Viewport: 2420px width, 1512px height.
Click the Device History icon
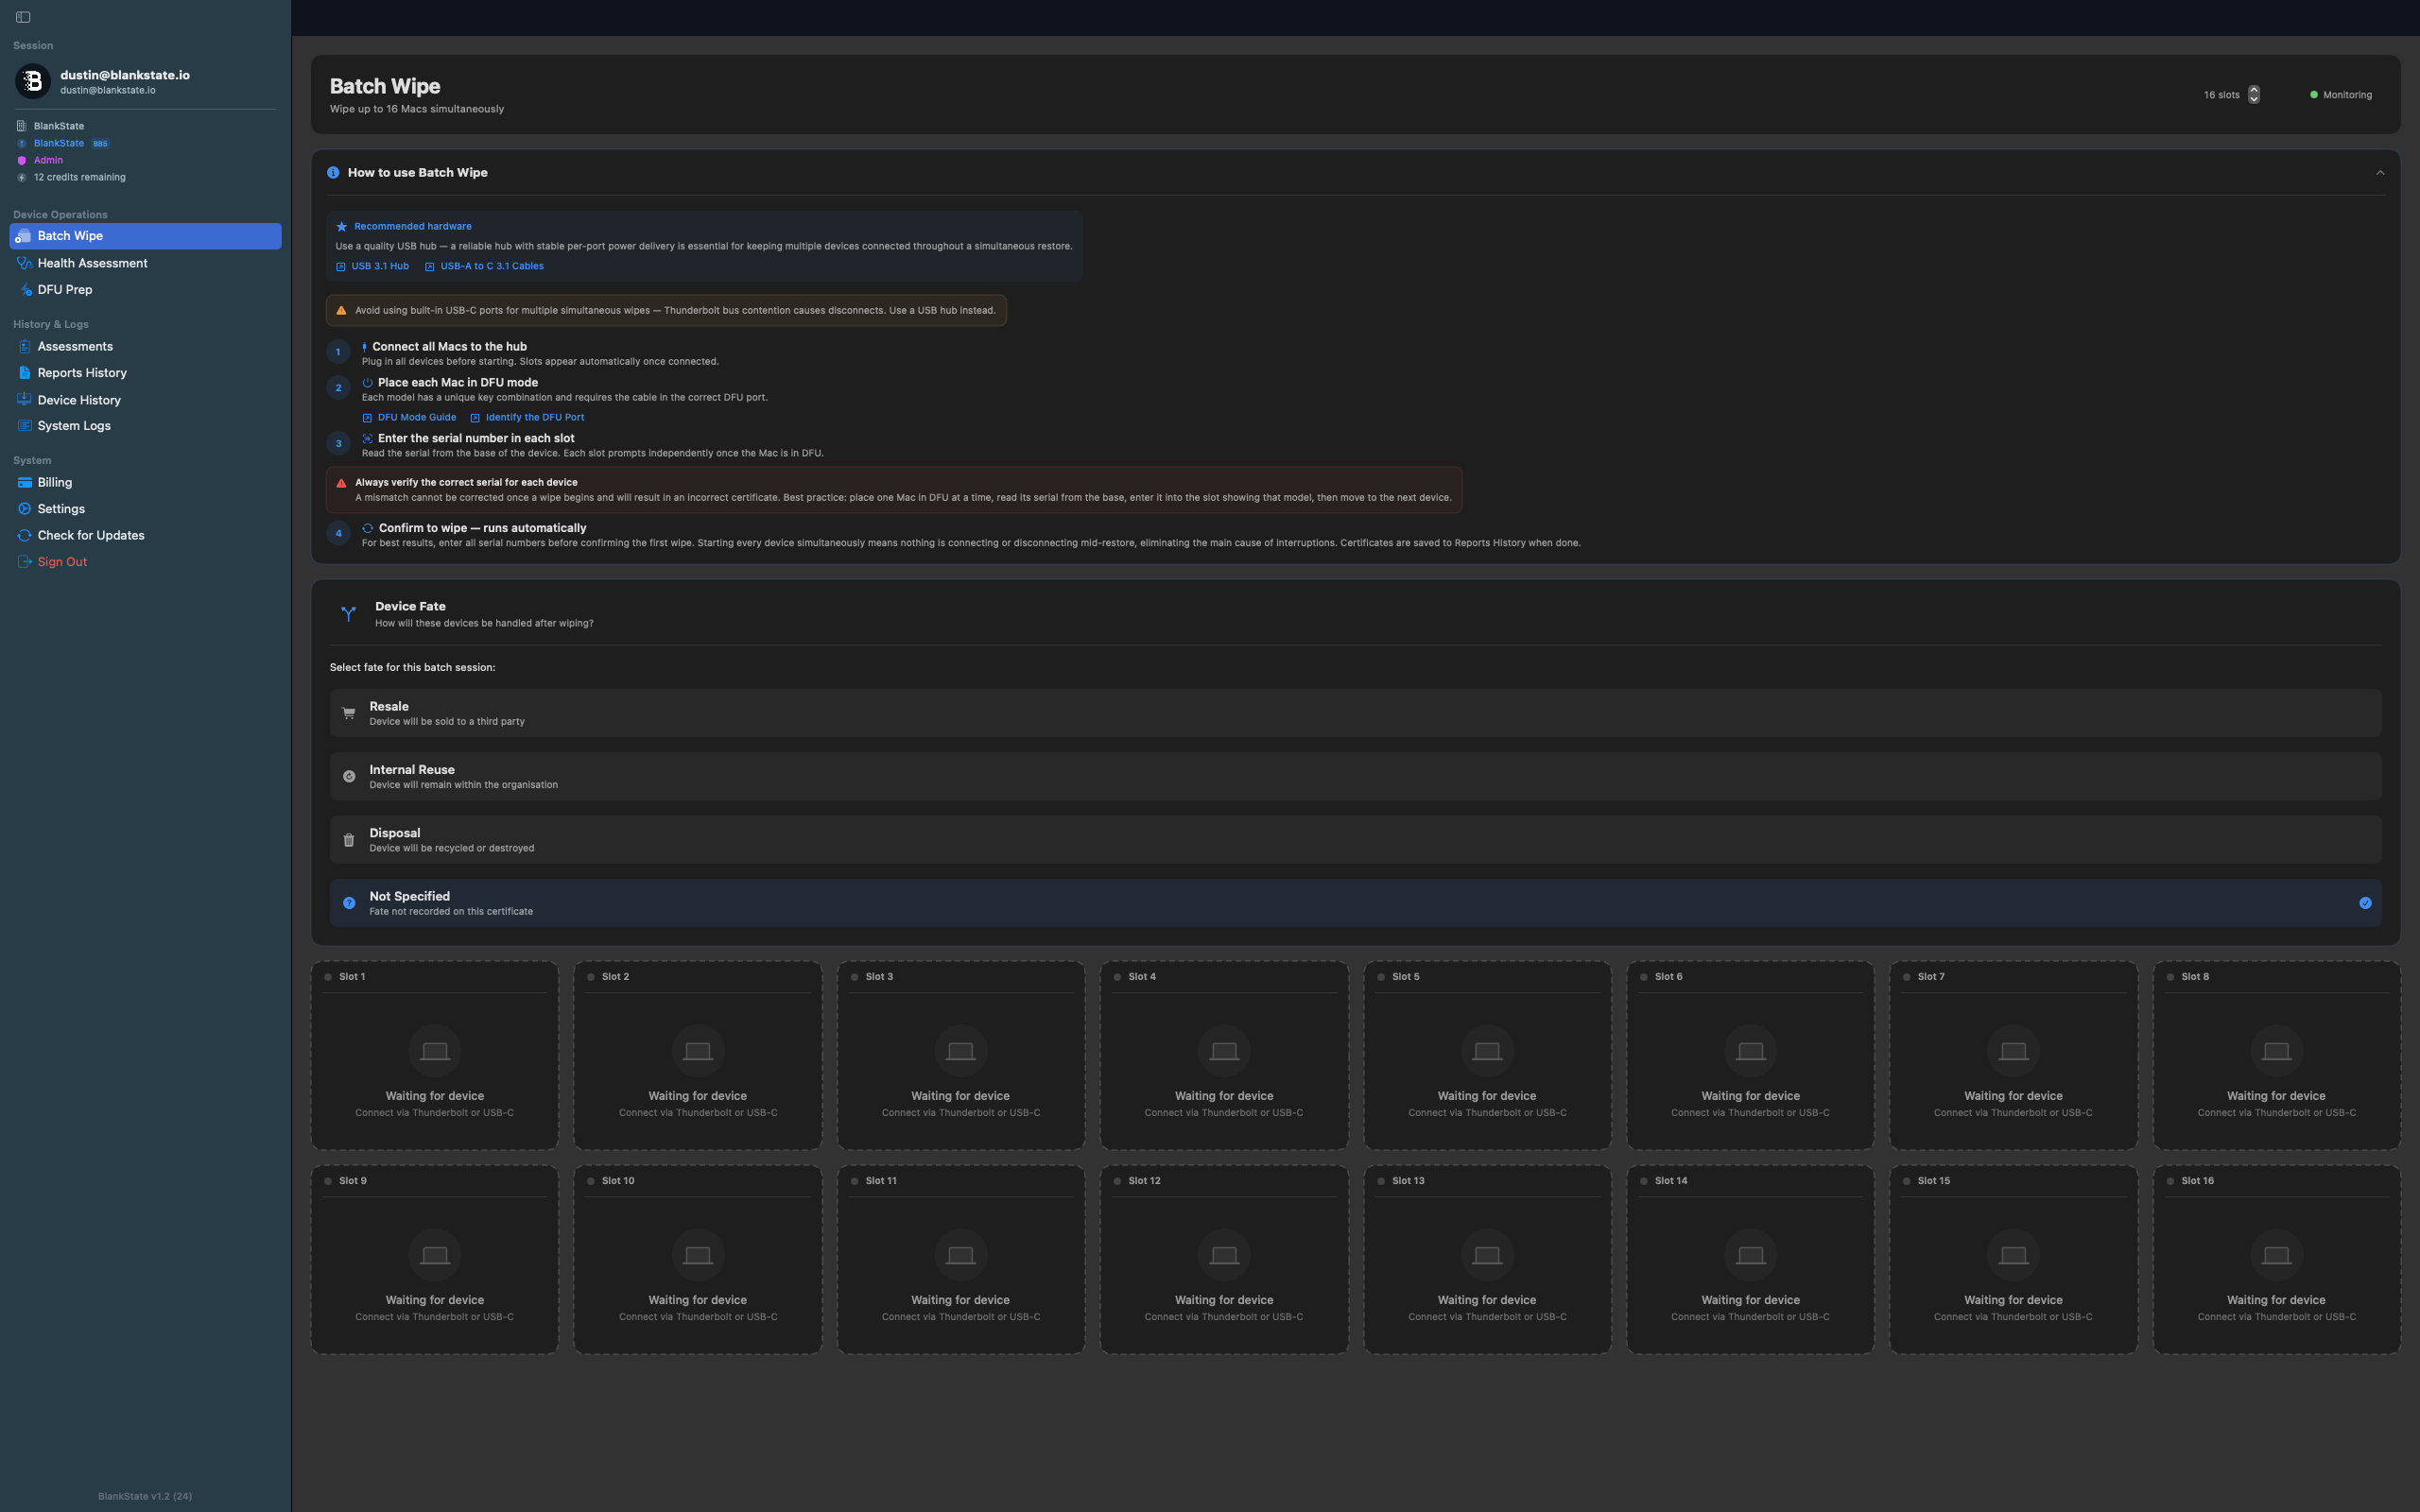coord(24,400)
